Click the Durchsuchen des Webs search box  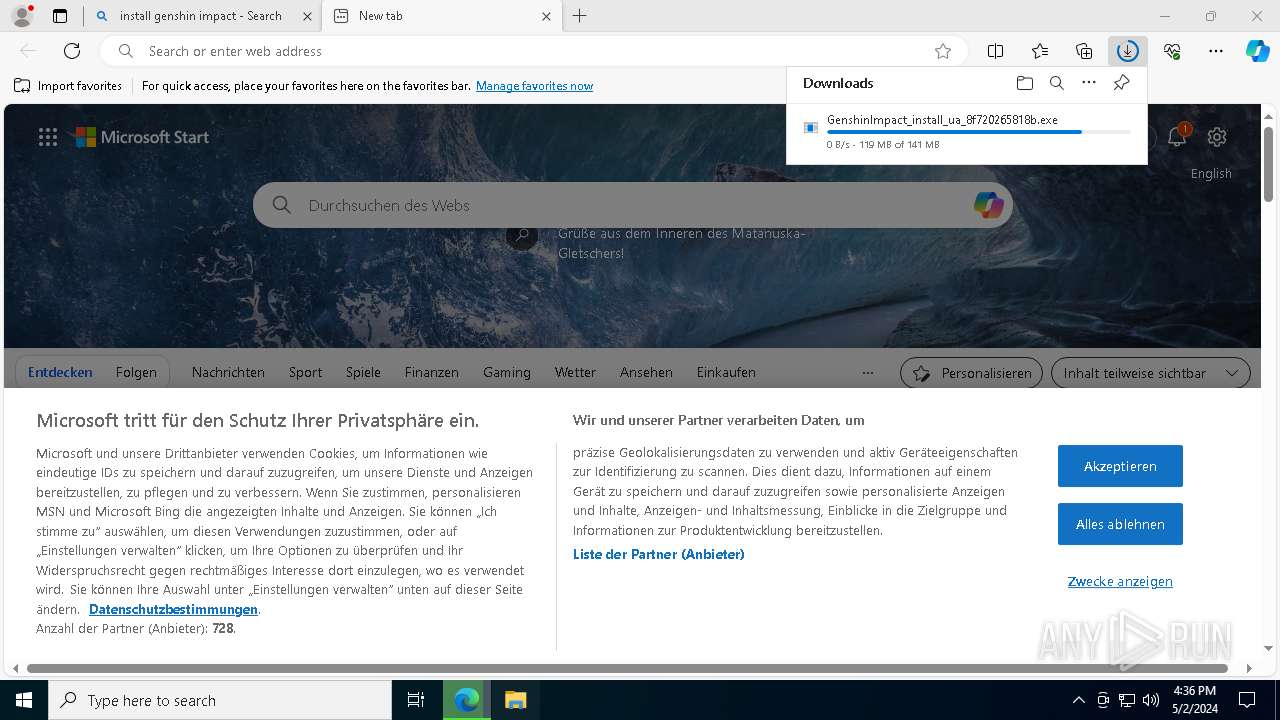tap(632, 205)
